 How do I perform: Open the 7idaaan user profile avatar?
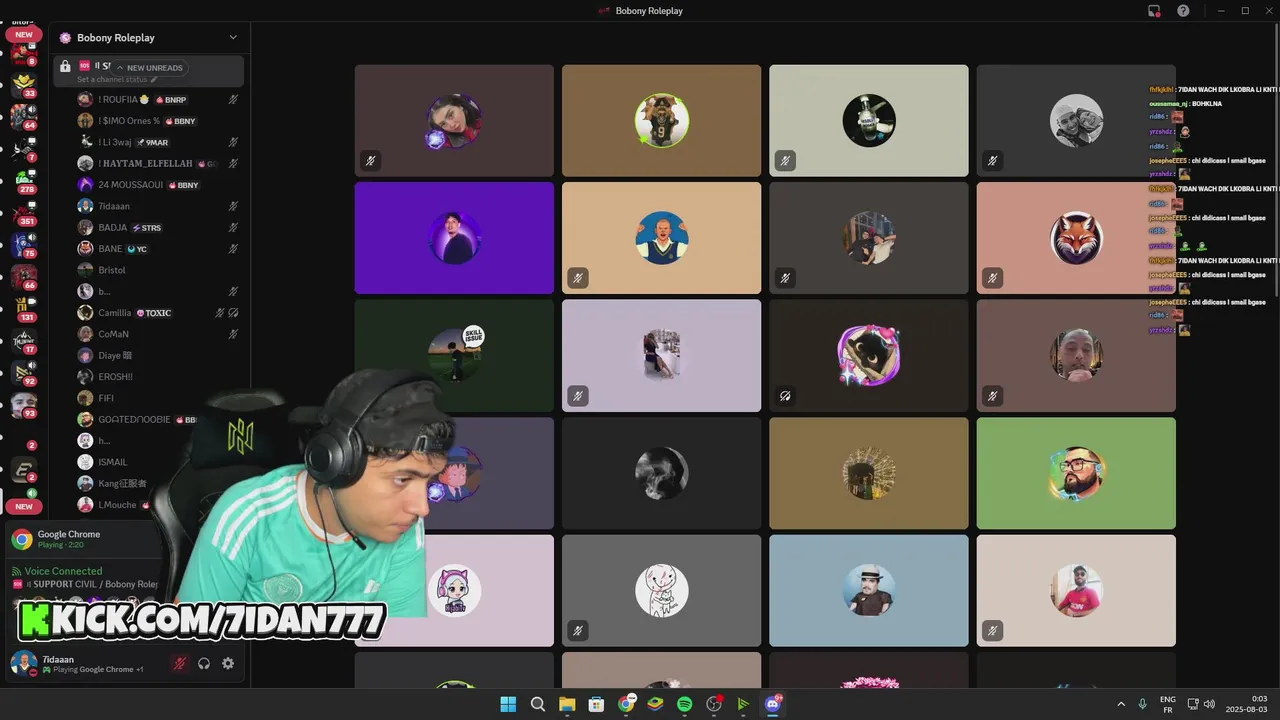pyautogui.click(x=23, y=663)
